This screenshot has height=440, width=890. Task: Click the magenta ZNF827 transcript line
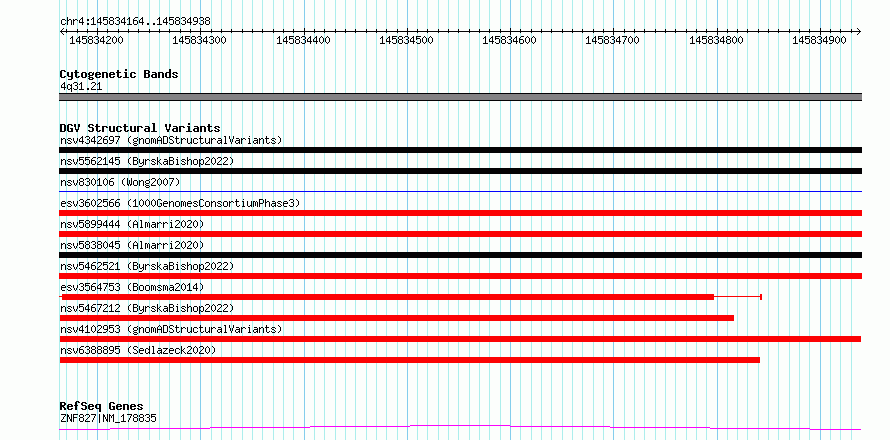(x=460, y=427)
